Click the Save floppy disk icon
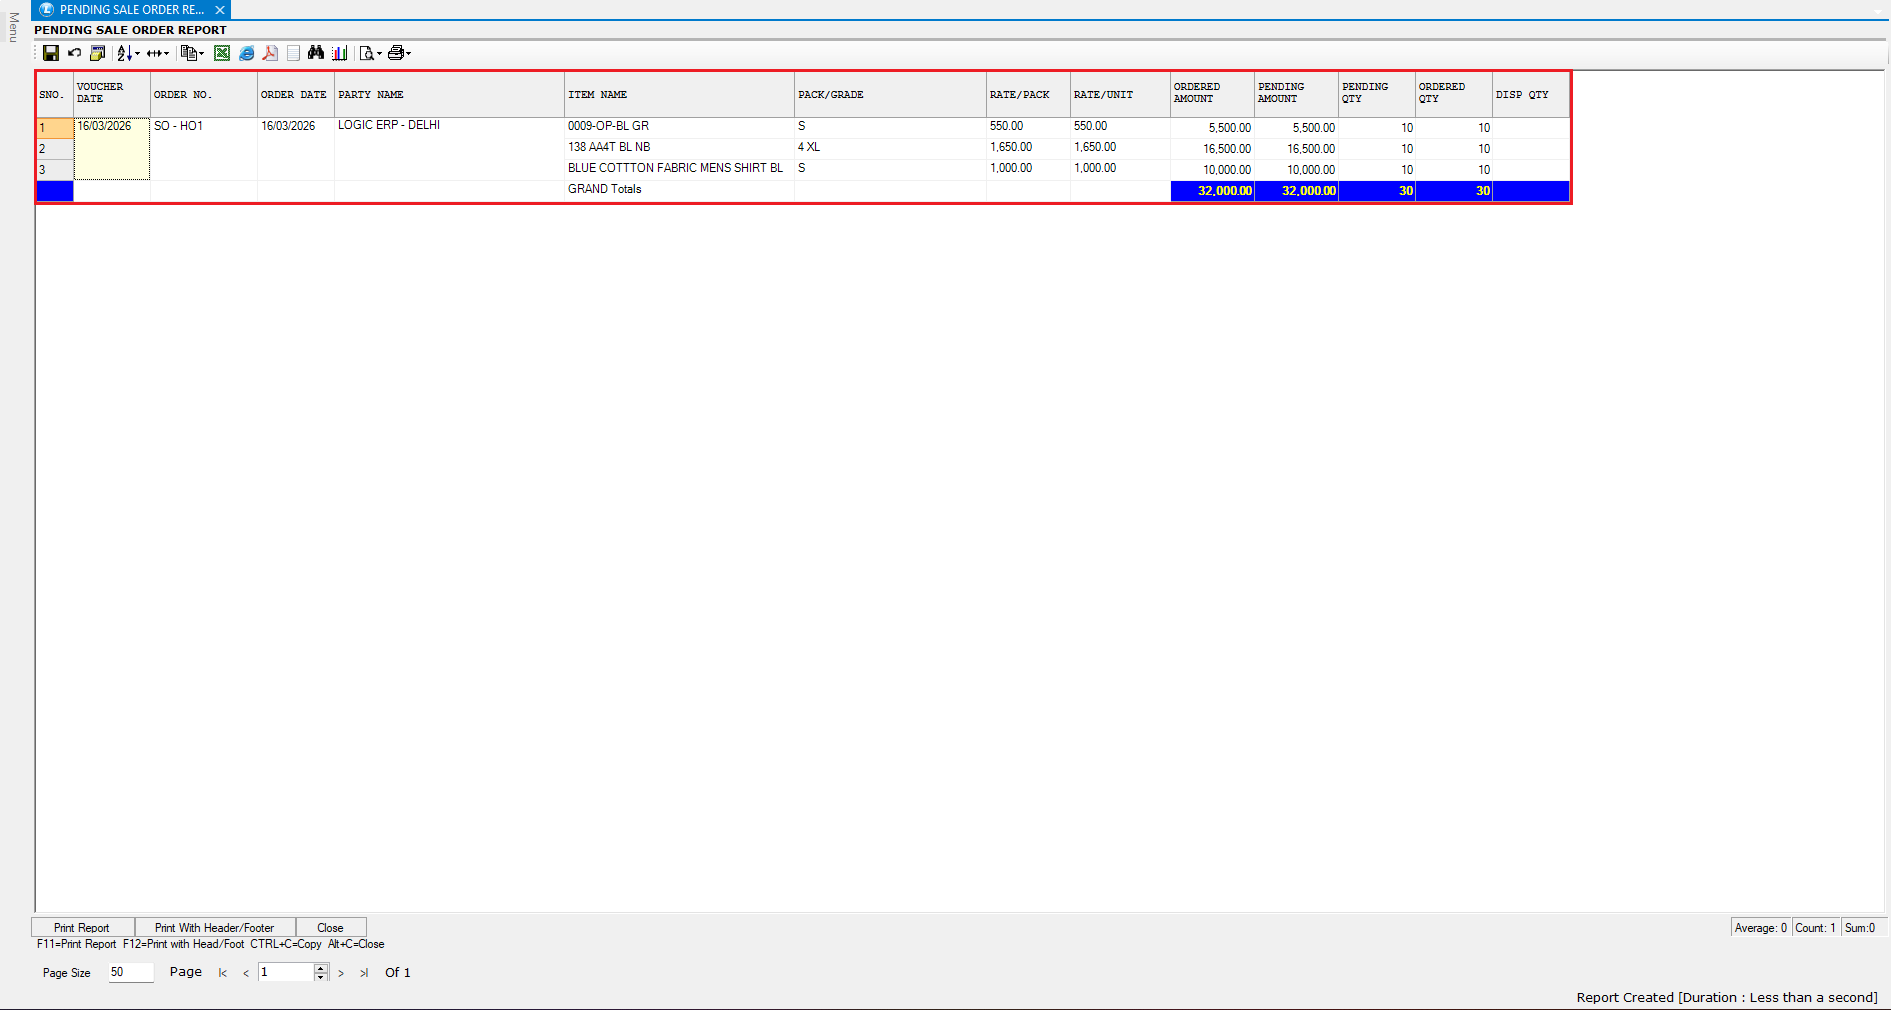This screenshot has width=1891, height=1010. pos(51,53)
